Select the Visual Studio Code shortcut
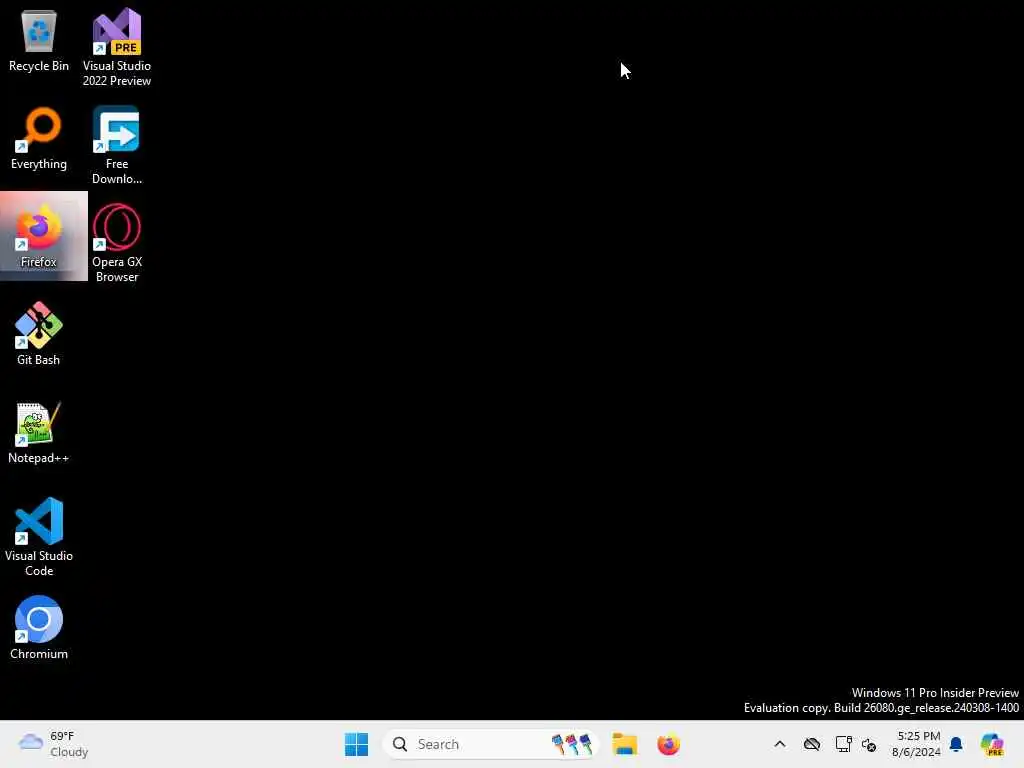Screen dimensions: 1024x768 tap(39, 537)
